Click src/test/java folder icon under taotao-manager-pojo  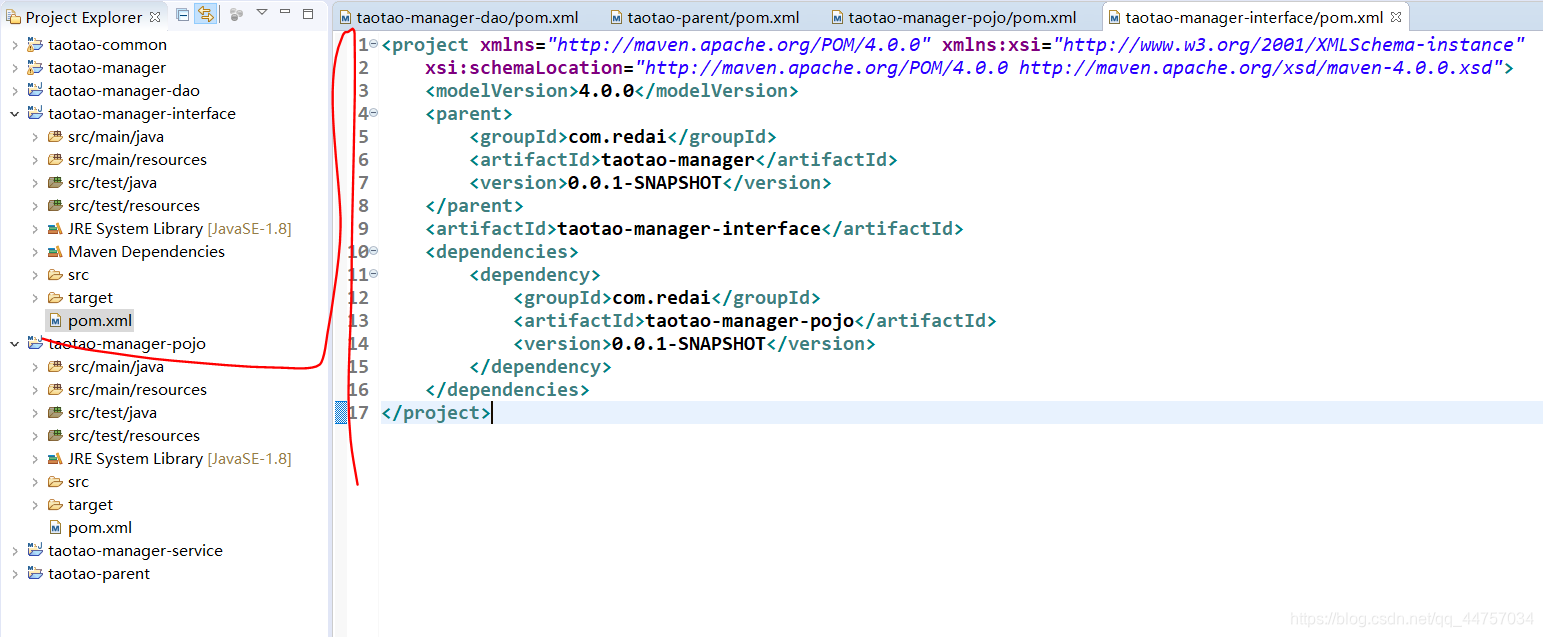[55, 413]
